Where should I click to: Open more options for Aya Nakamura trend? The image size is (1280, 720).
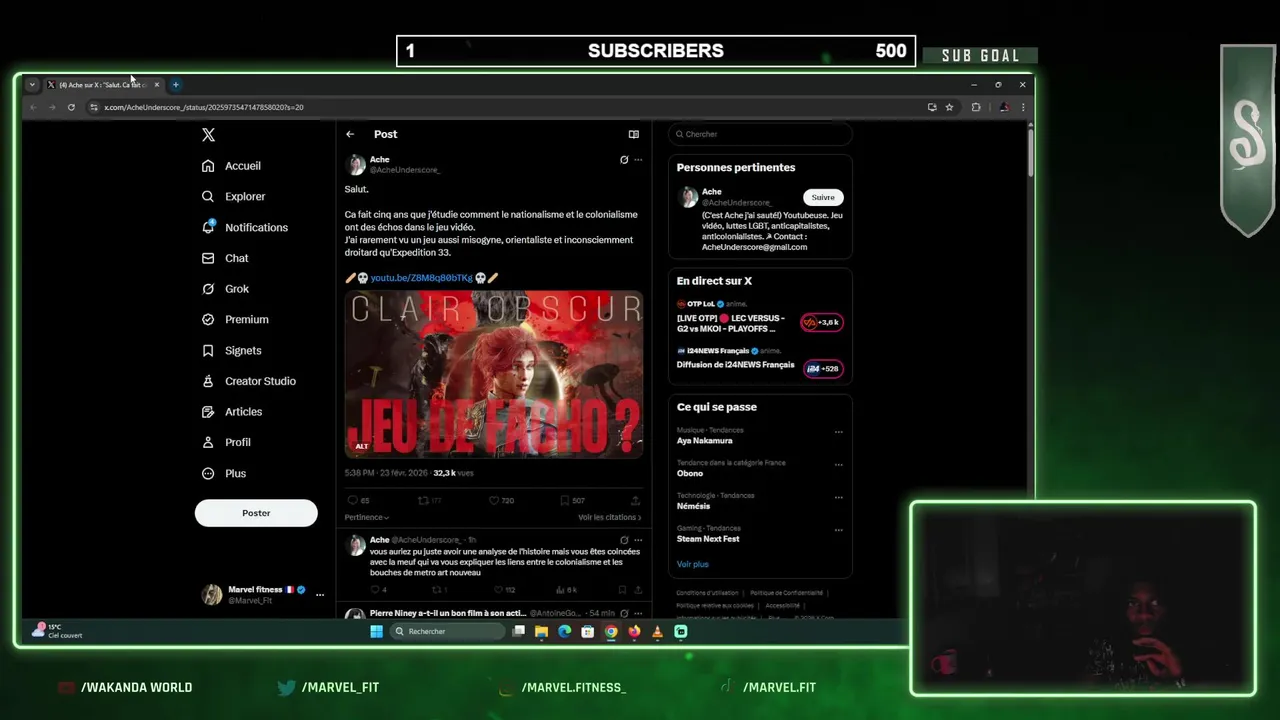(x=838, y=432)
